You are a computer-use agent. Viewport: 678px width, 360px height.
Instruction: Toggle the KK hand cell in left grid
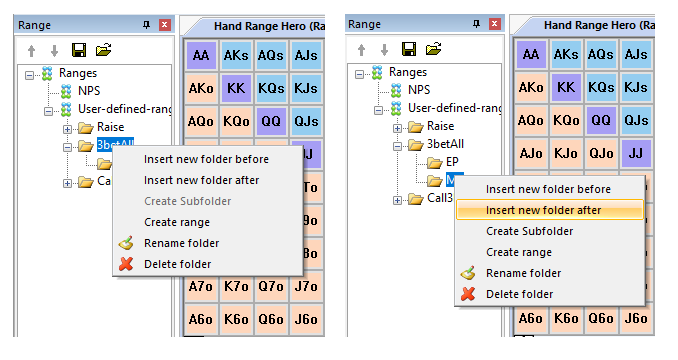(x=236, y=88)
